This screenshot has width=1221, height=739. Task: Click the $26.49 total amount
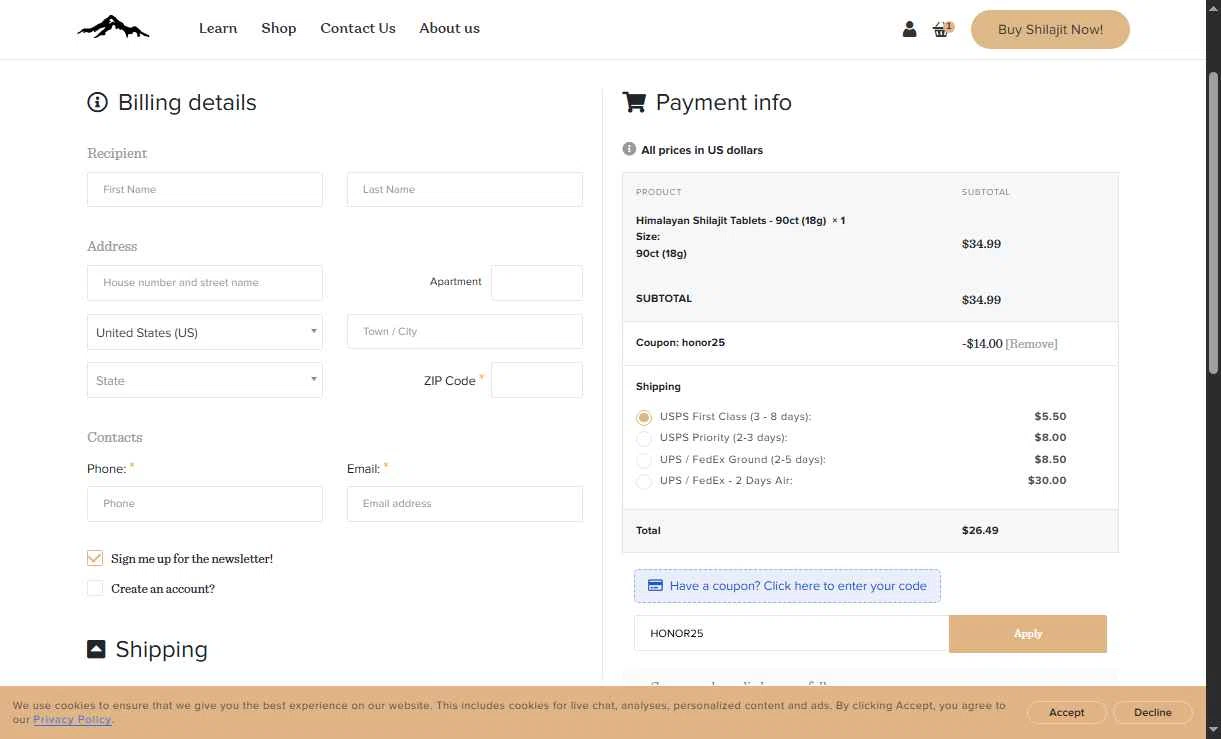click(x=980, y=530)
